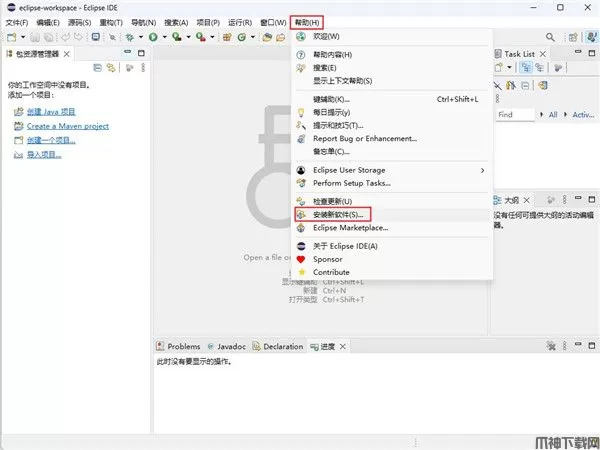Click the Save All toolbar icon
Screen dimensions: 600x450
(48, 37)
